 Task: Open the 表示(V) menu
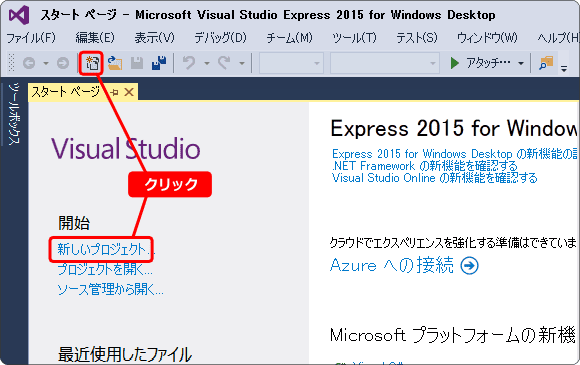pos(154,37)
